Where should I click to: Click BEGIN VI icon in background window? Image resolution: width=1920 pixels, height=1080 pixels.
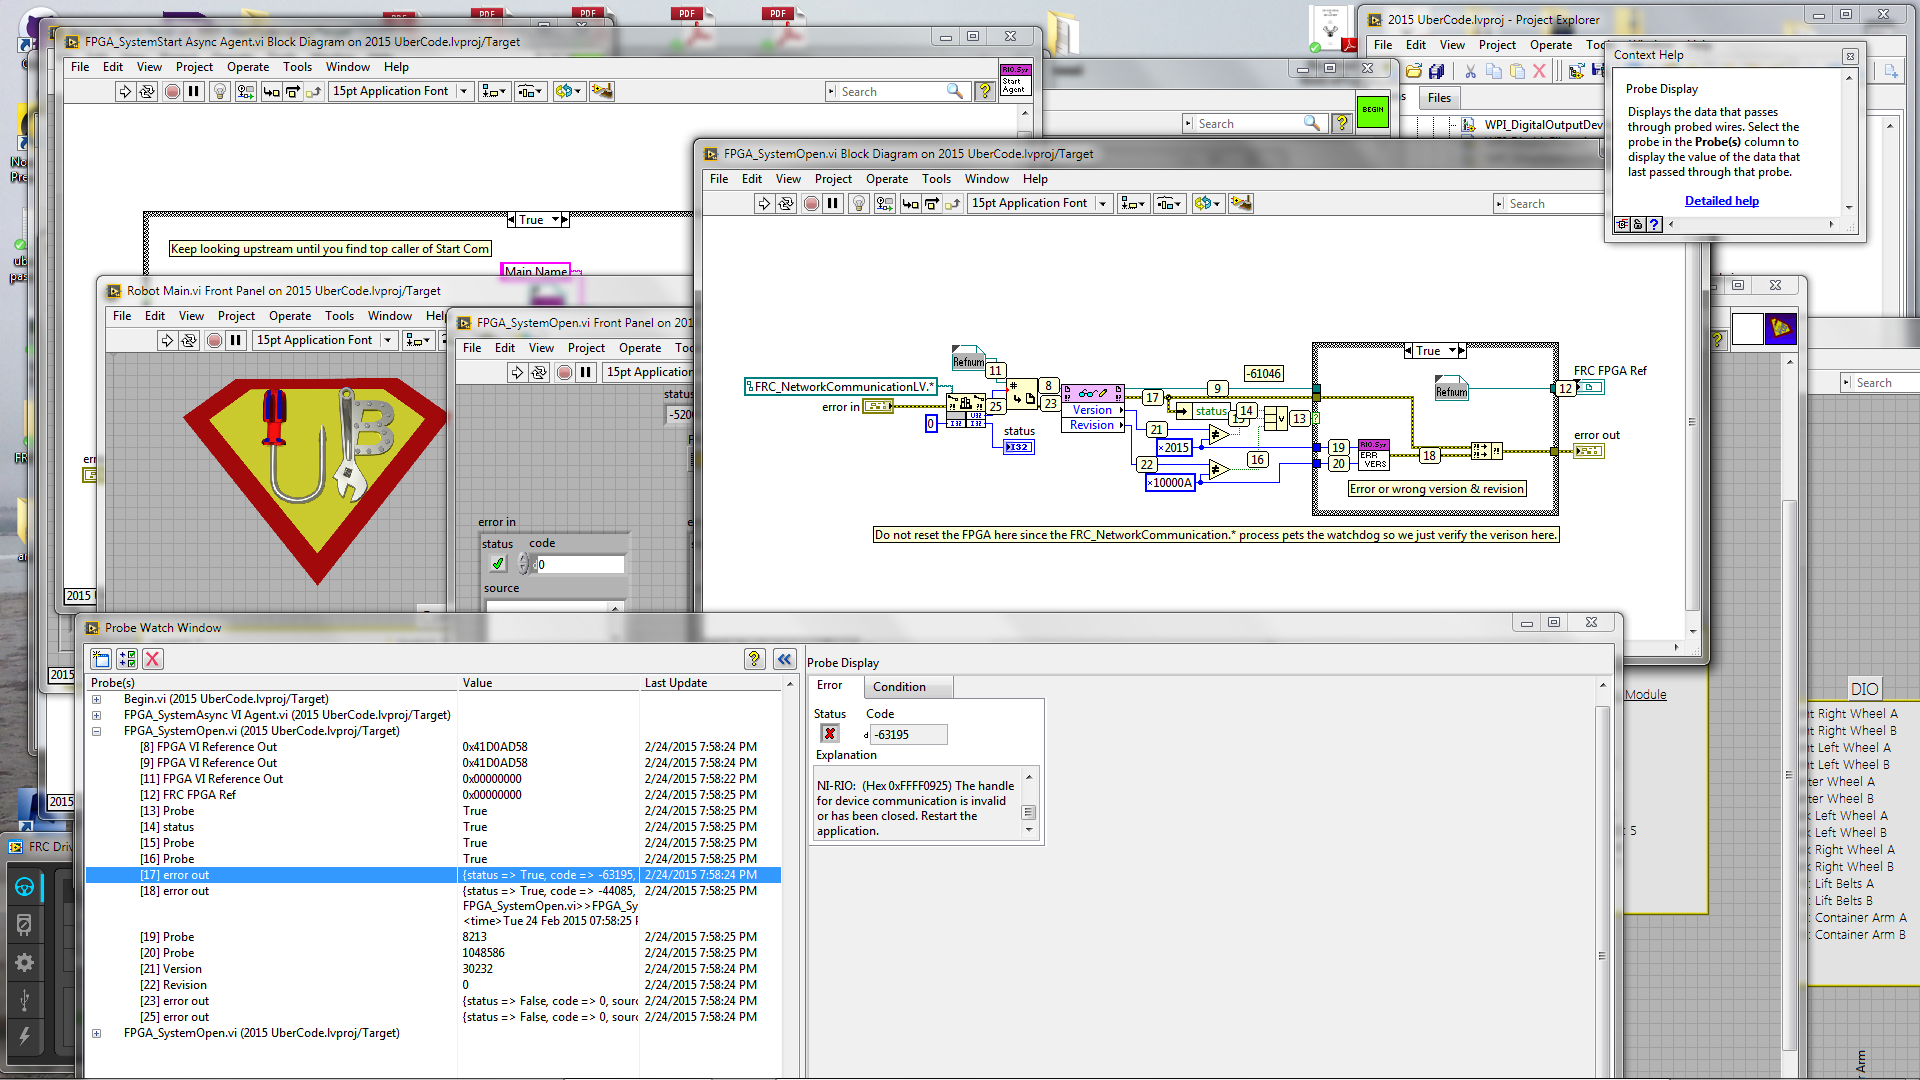tap(1373, 110)
